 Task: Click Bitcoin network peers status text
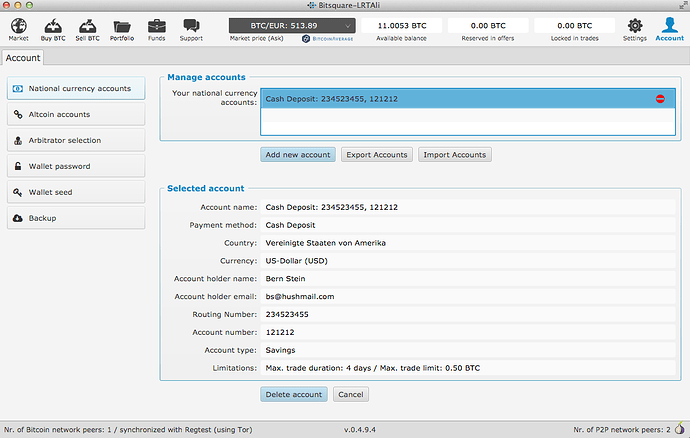point(128,430)
